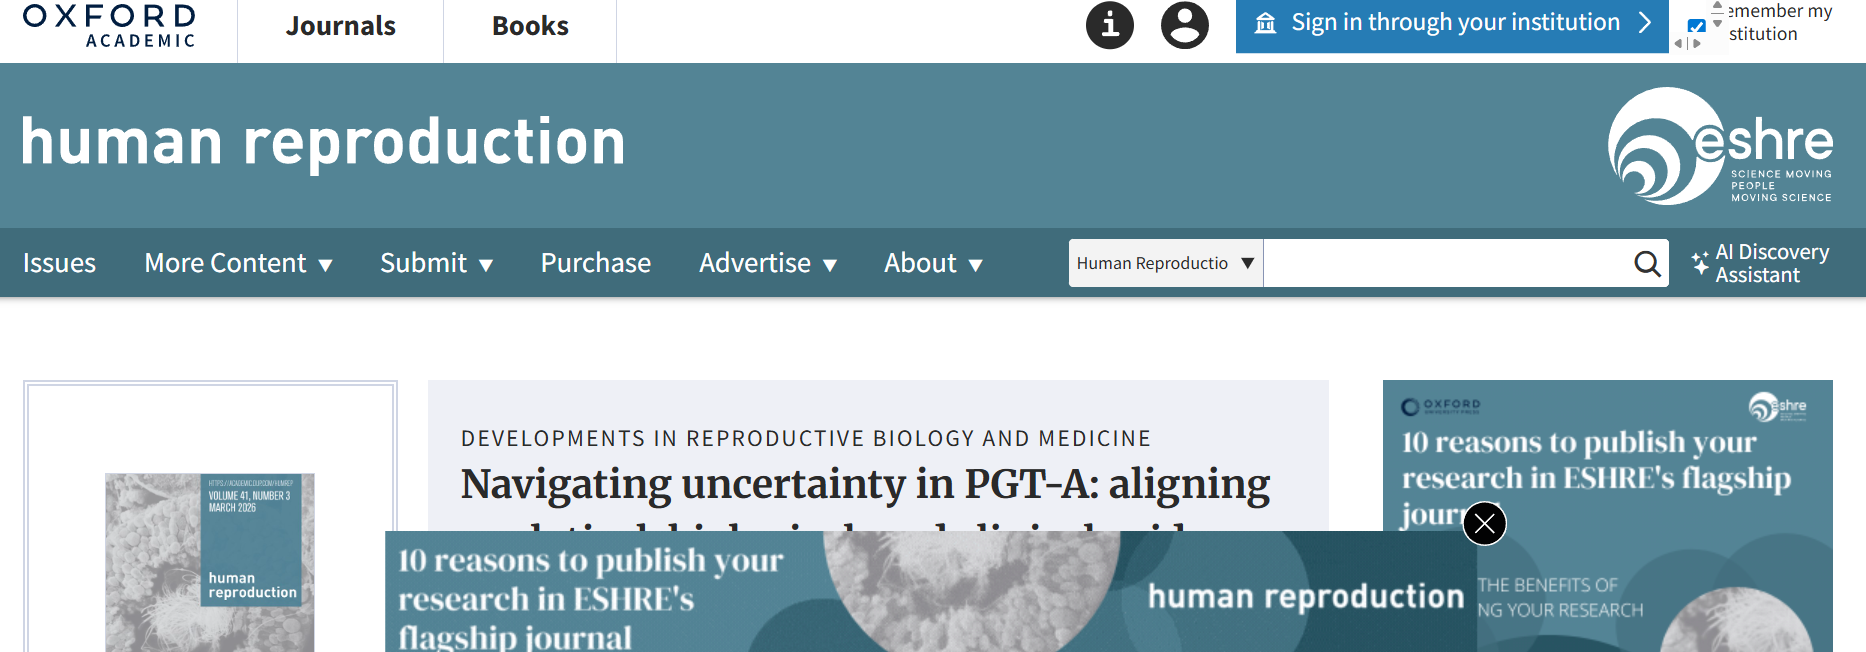This screenshot has width=1866, height=652.
Task: Expand the Submit menu
Action: [436, 263]
